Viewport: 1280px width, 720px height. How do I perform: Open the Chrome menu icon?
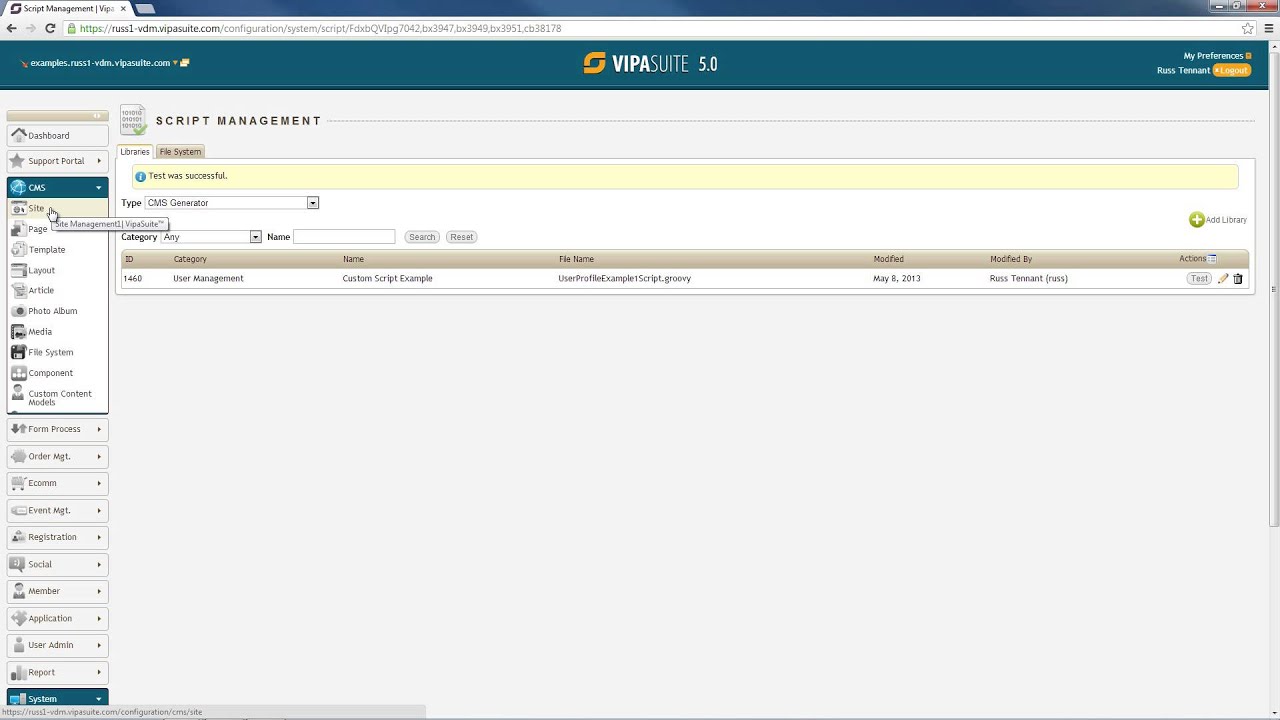pos(1267,28)
